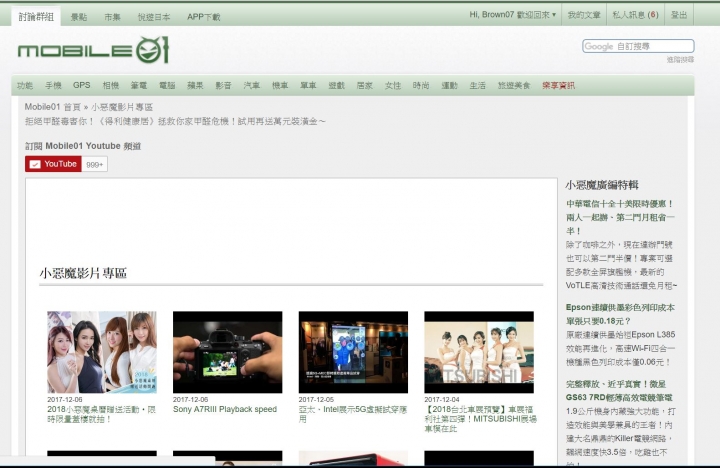The width and height of the screenshot is (720, 468).
Task: Select the 討論群組 tab
Action: pyautogui.click(x=36, y=17)
